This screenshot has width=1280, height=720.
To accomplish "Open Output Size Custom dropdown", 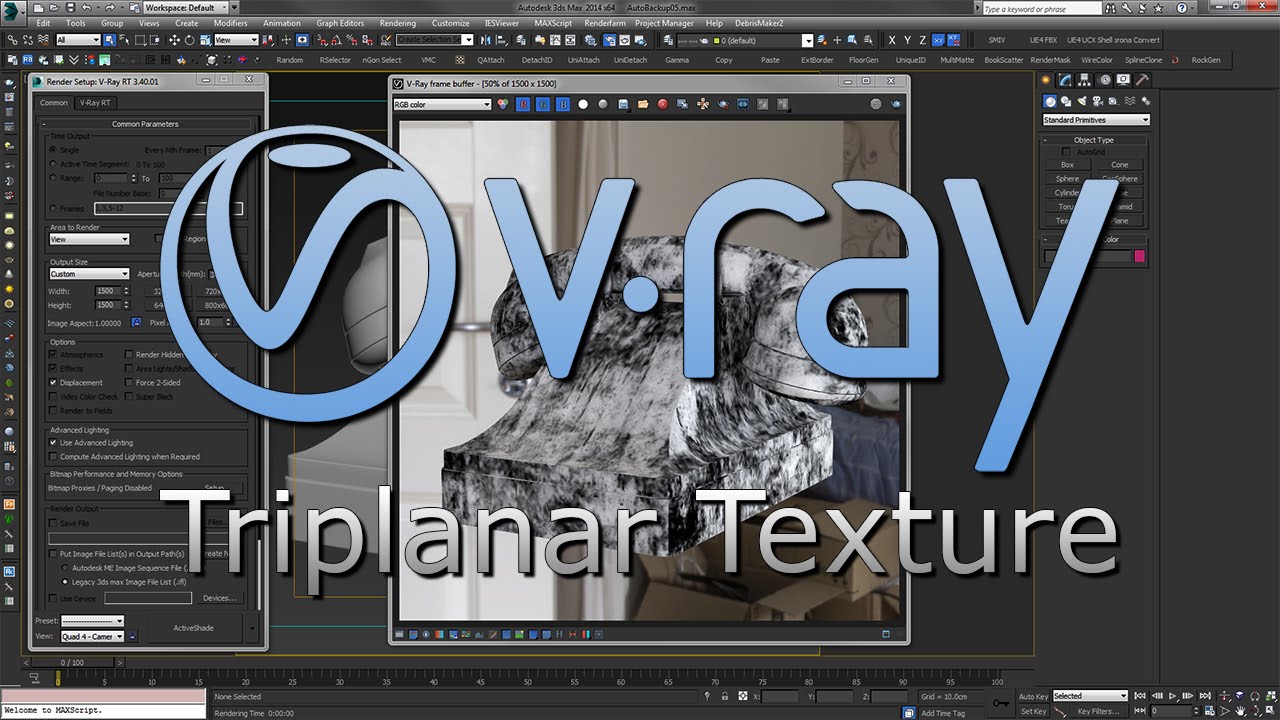I will point(89,274).
